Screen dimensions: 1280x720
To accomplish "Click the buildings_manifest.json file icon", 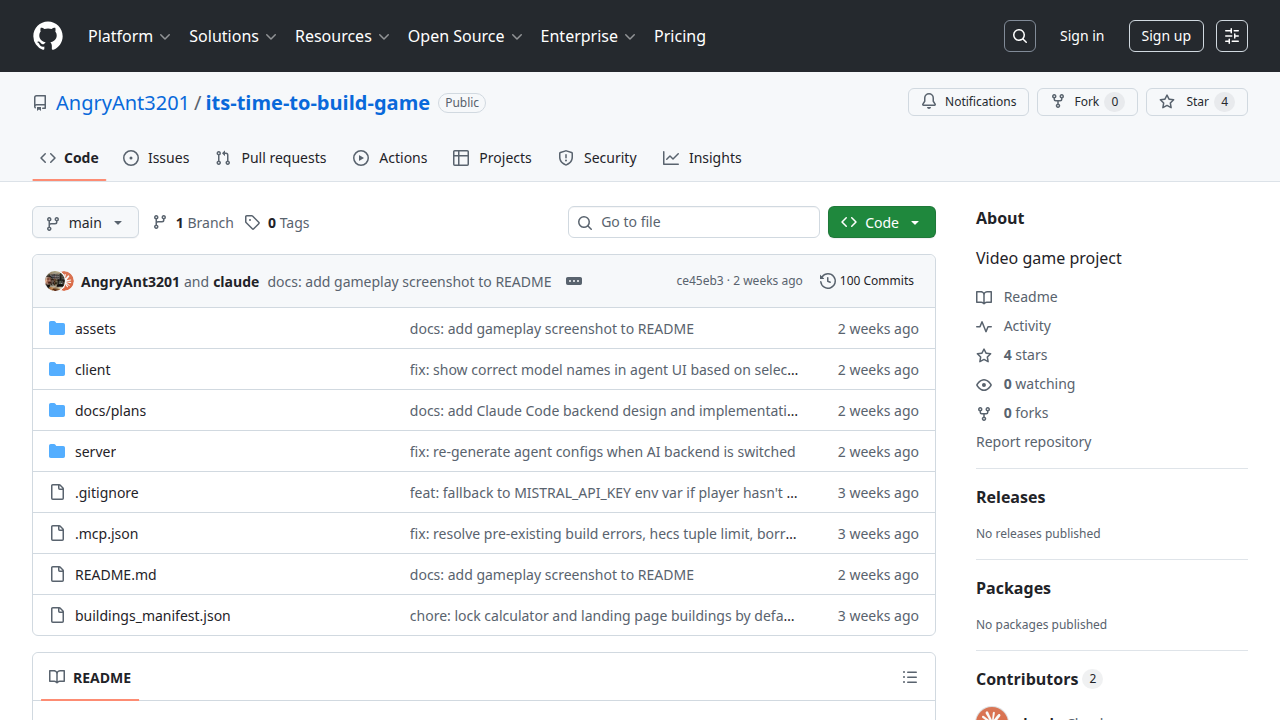I will pos(57,616).
